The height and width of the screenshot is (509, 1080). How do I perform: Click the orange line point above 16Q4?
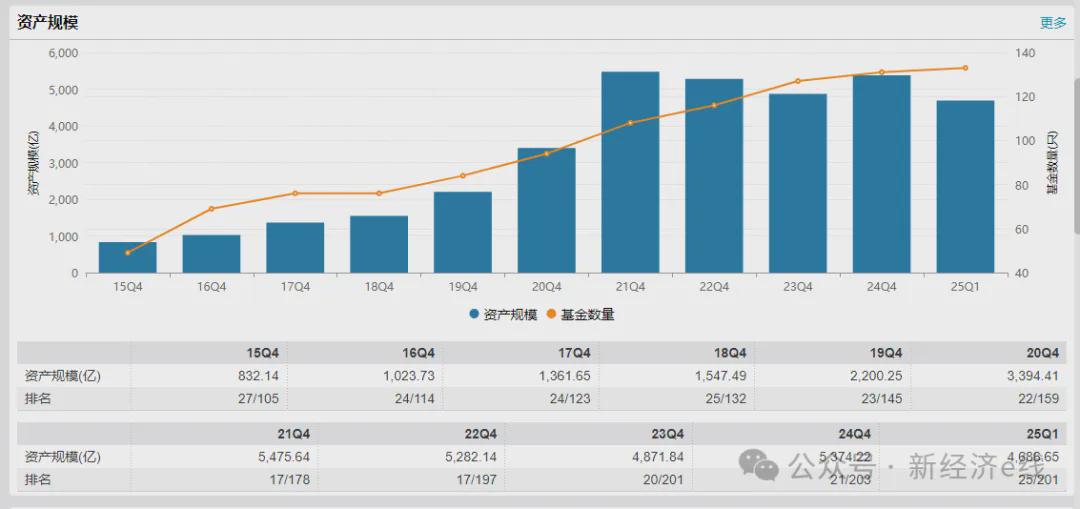(x=211, y=209)
